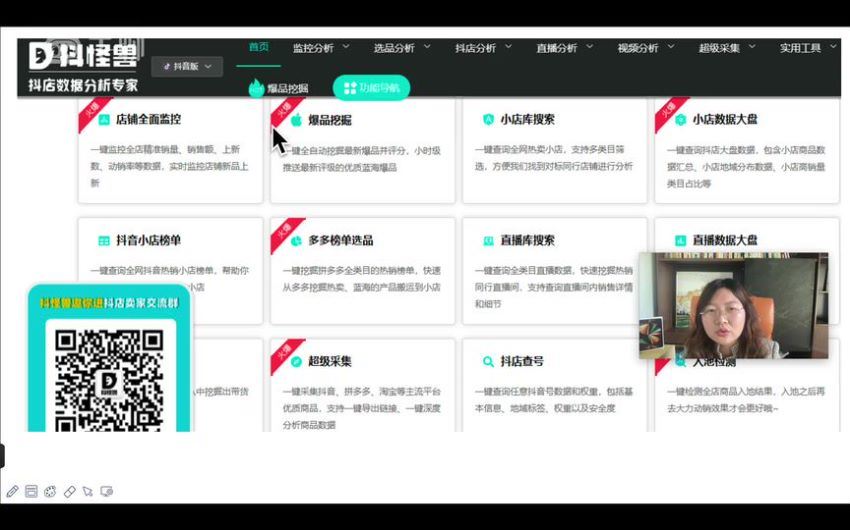The height and width of the screenshot is (530, 850).
Task: Open the 爆品挖掘 shortcut in the navbar
Action: [287, 88]
